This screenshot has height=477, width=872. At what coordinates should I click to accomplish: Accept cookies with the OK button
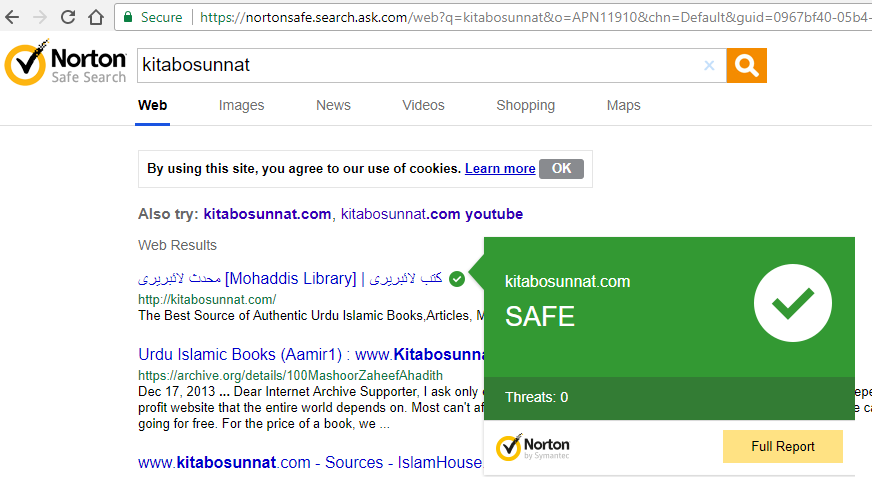click(561, 168)
